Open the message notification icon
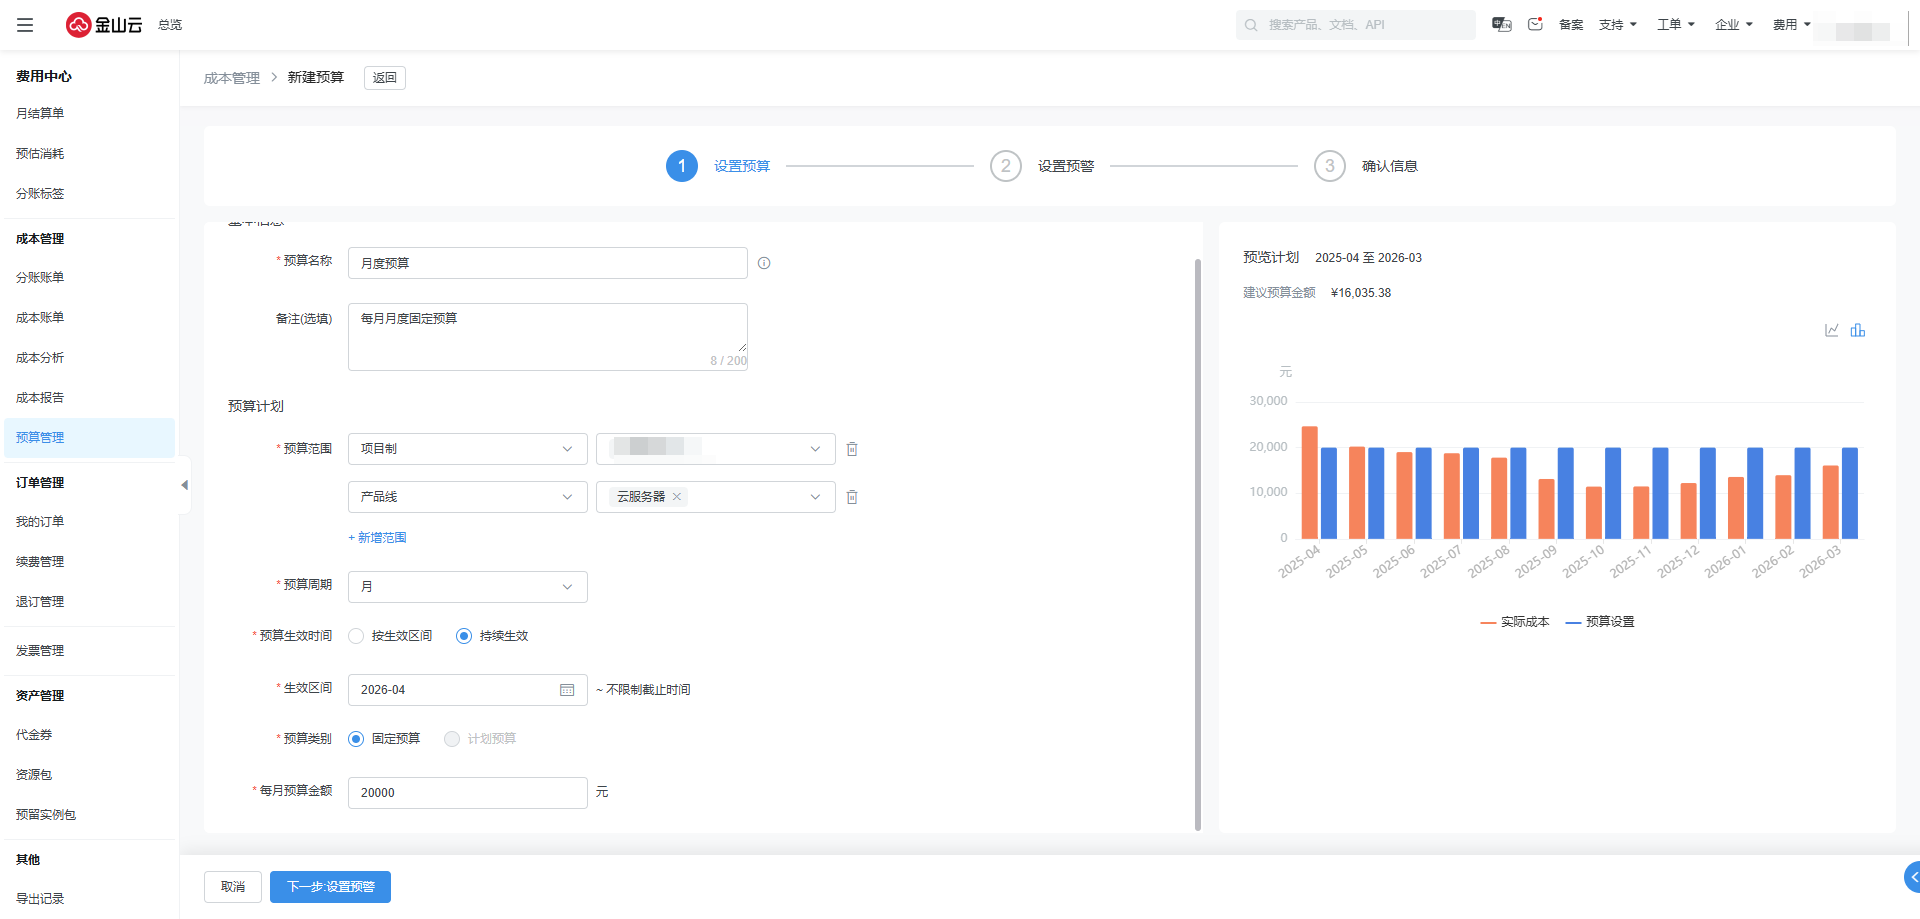The width and height of the screenshot is (1920, 919). (x=1535, y=24)
